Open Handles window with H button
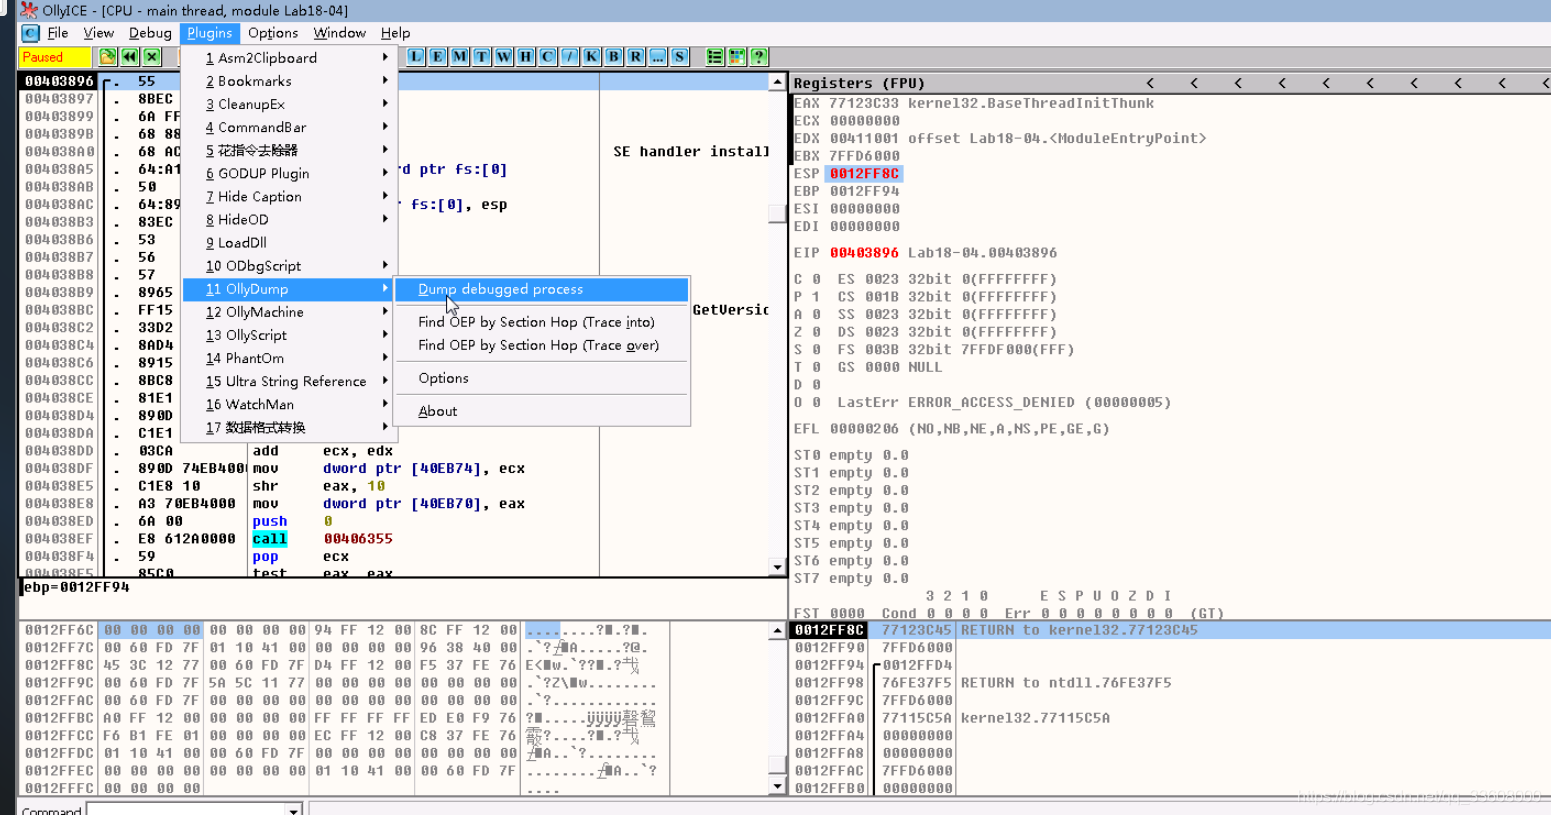Screen dimensions: 1551x815 coord(526,56)
